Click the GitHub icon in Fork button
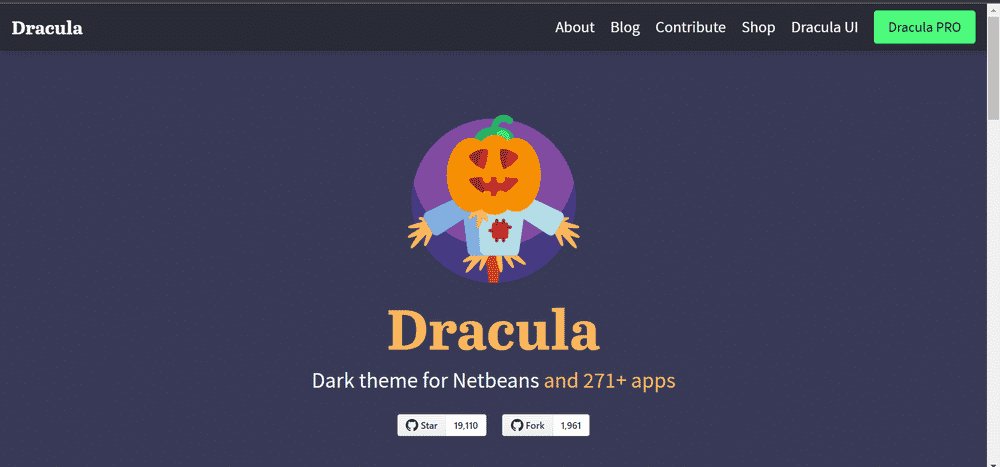 [x=517, y=426]
